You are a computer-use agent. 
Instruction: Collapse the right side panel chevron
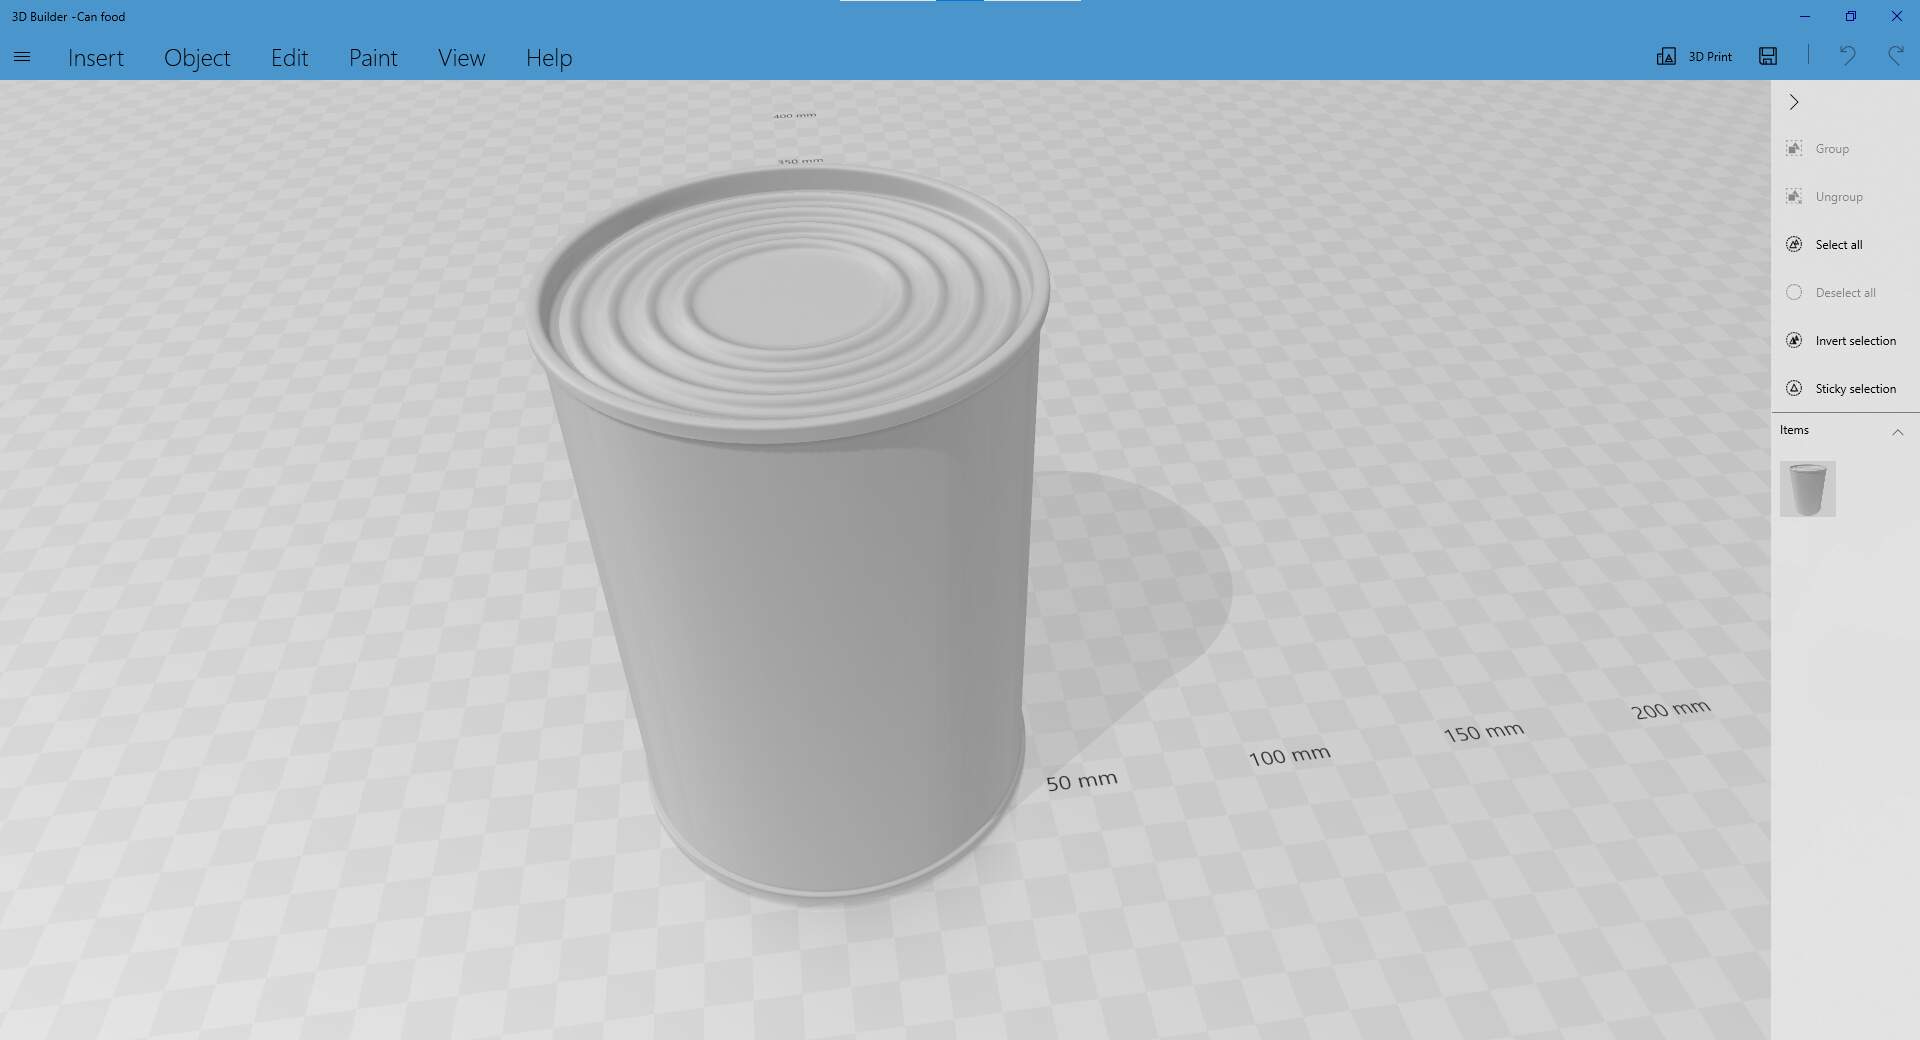coord(1794,102)
